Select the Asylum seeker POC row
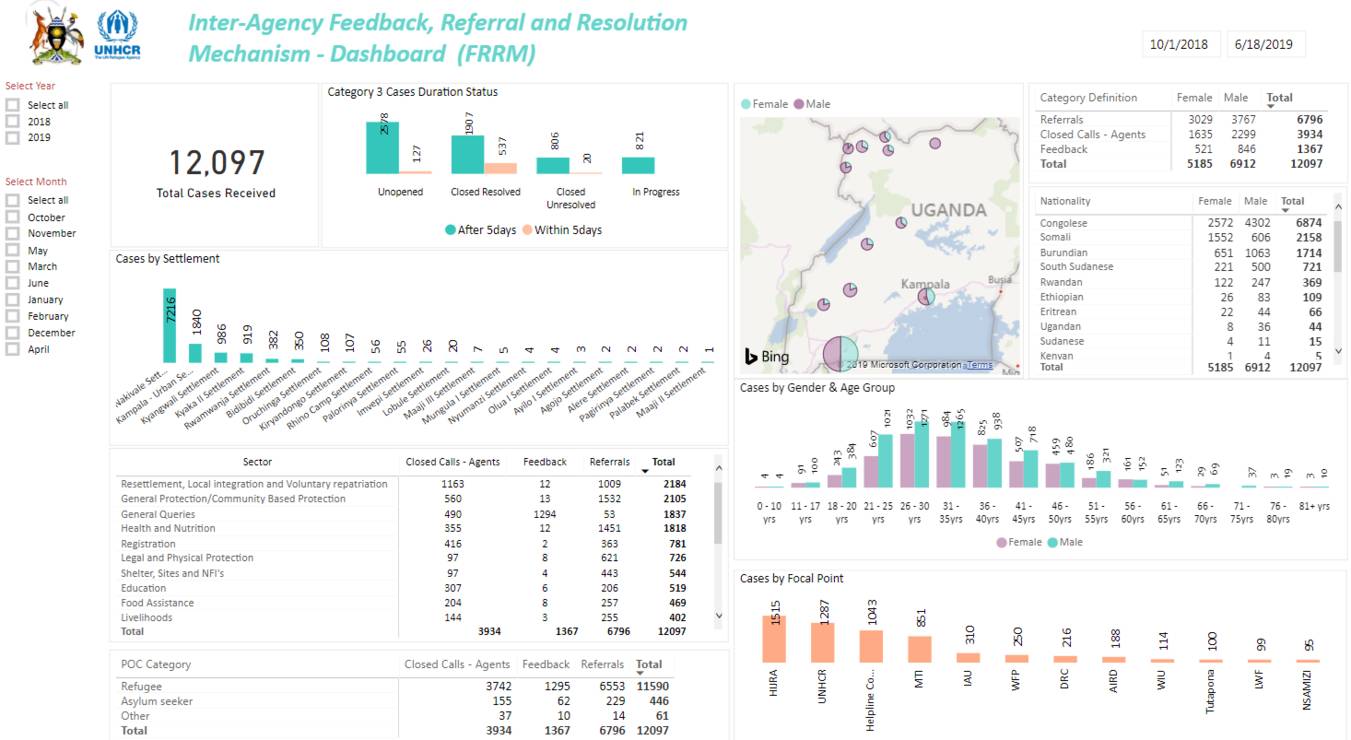 [394, 701]
